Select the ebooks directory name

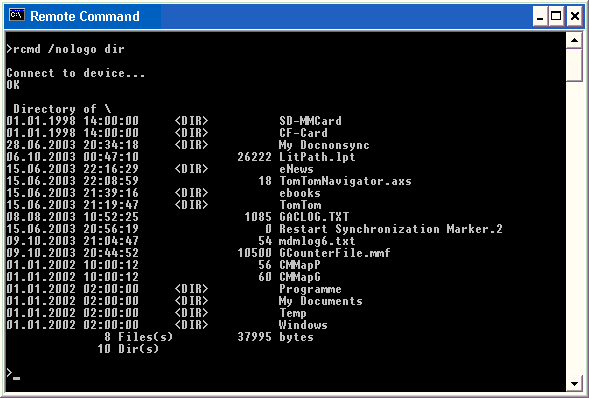[x=300, y=193]
